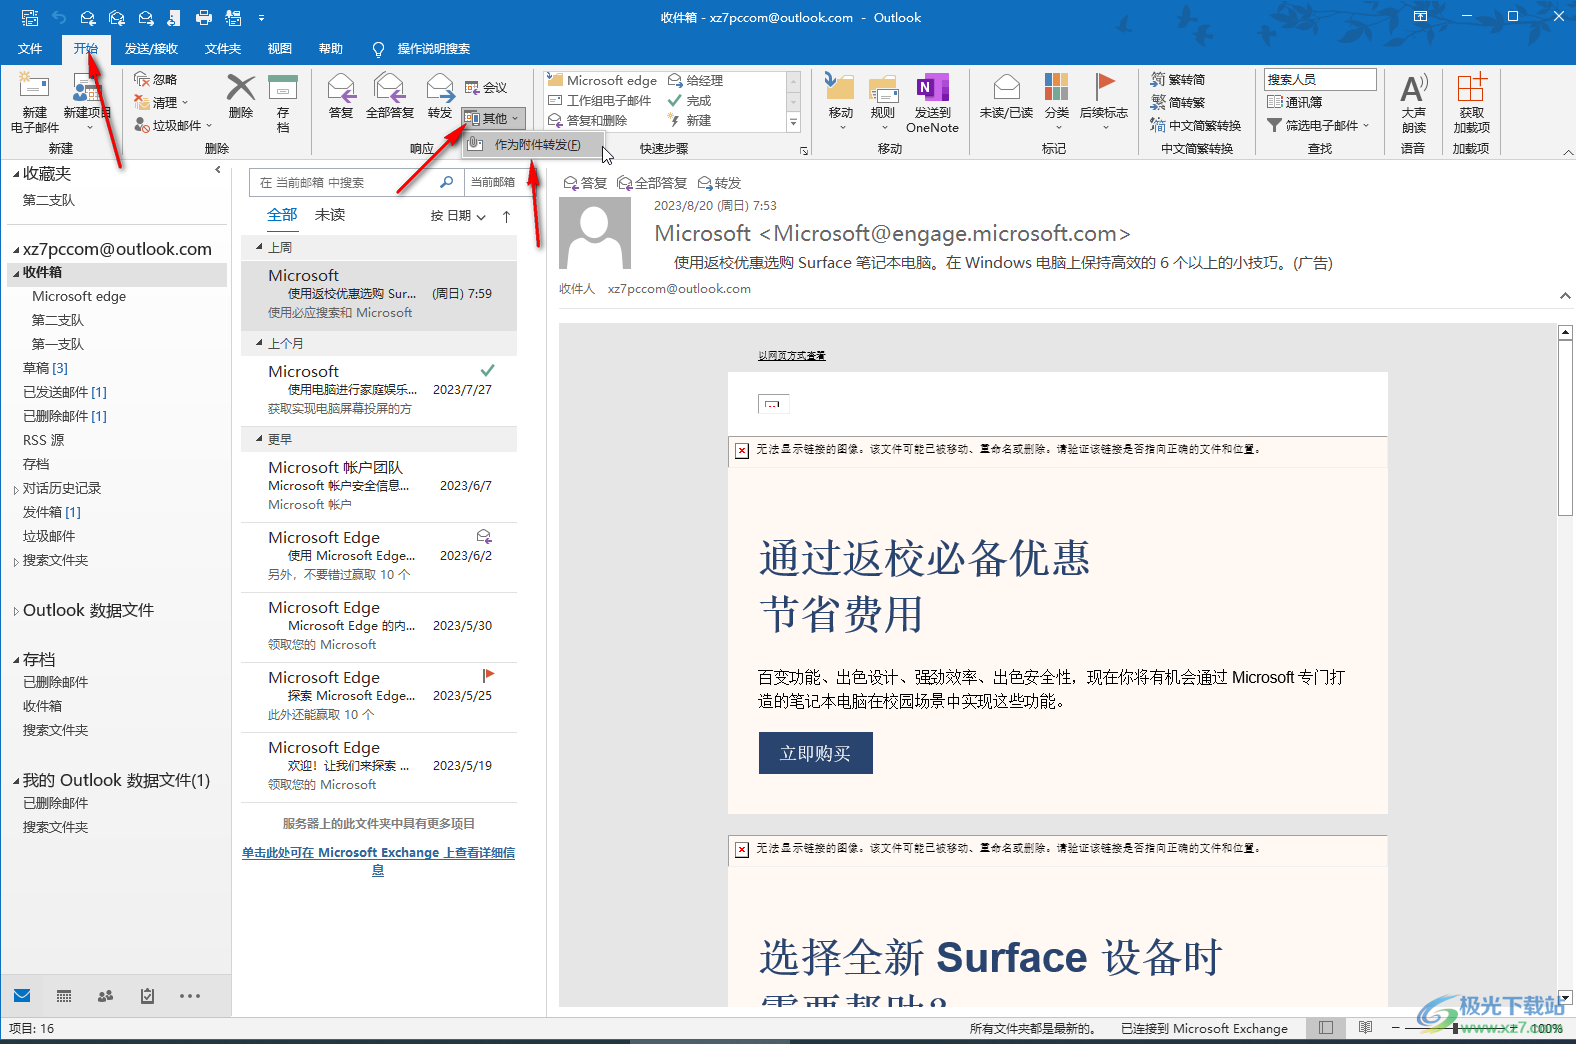Click the More options (...) in navigation bar
The width and height of the screenshot is (1576, 1044).
click(190, 996)
